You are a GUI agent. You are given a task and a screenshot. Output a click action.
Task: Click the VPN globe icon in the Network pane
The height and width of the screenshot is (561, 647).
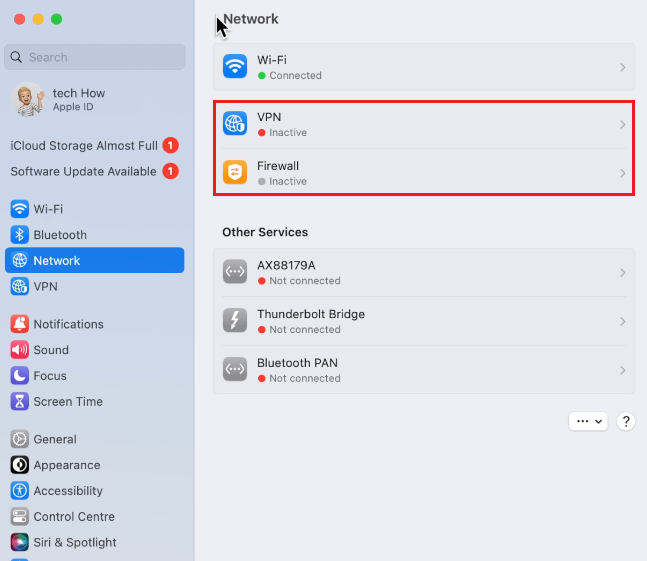pyautogui.click(x=235, y=123)
